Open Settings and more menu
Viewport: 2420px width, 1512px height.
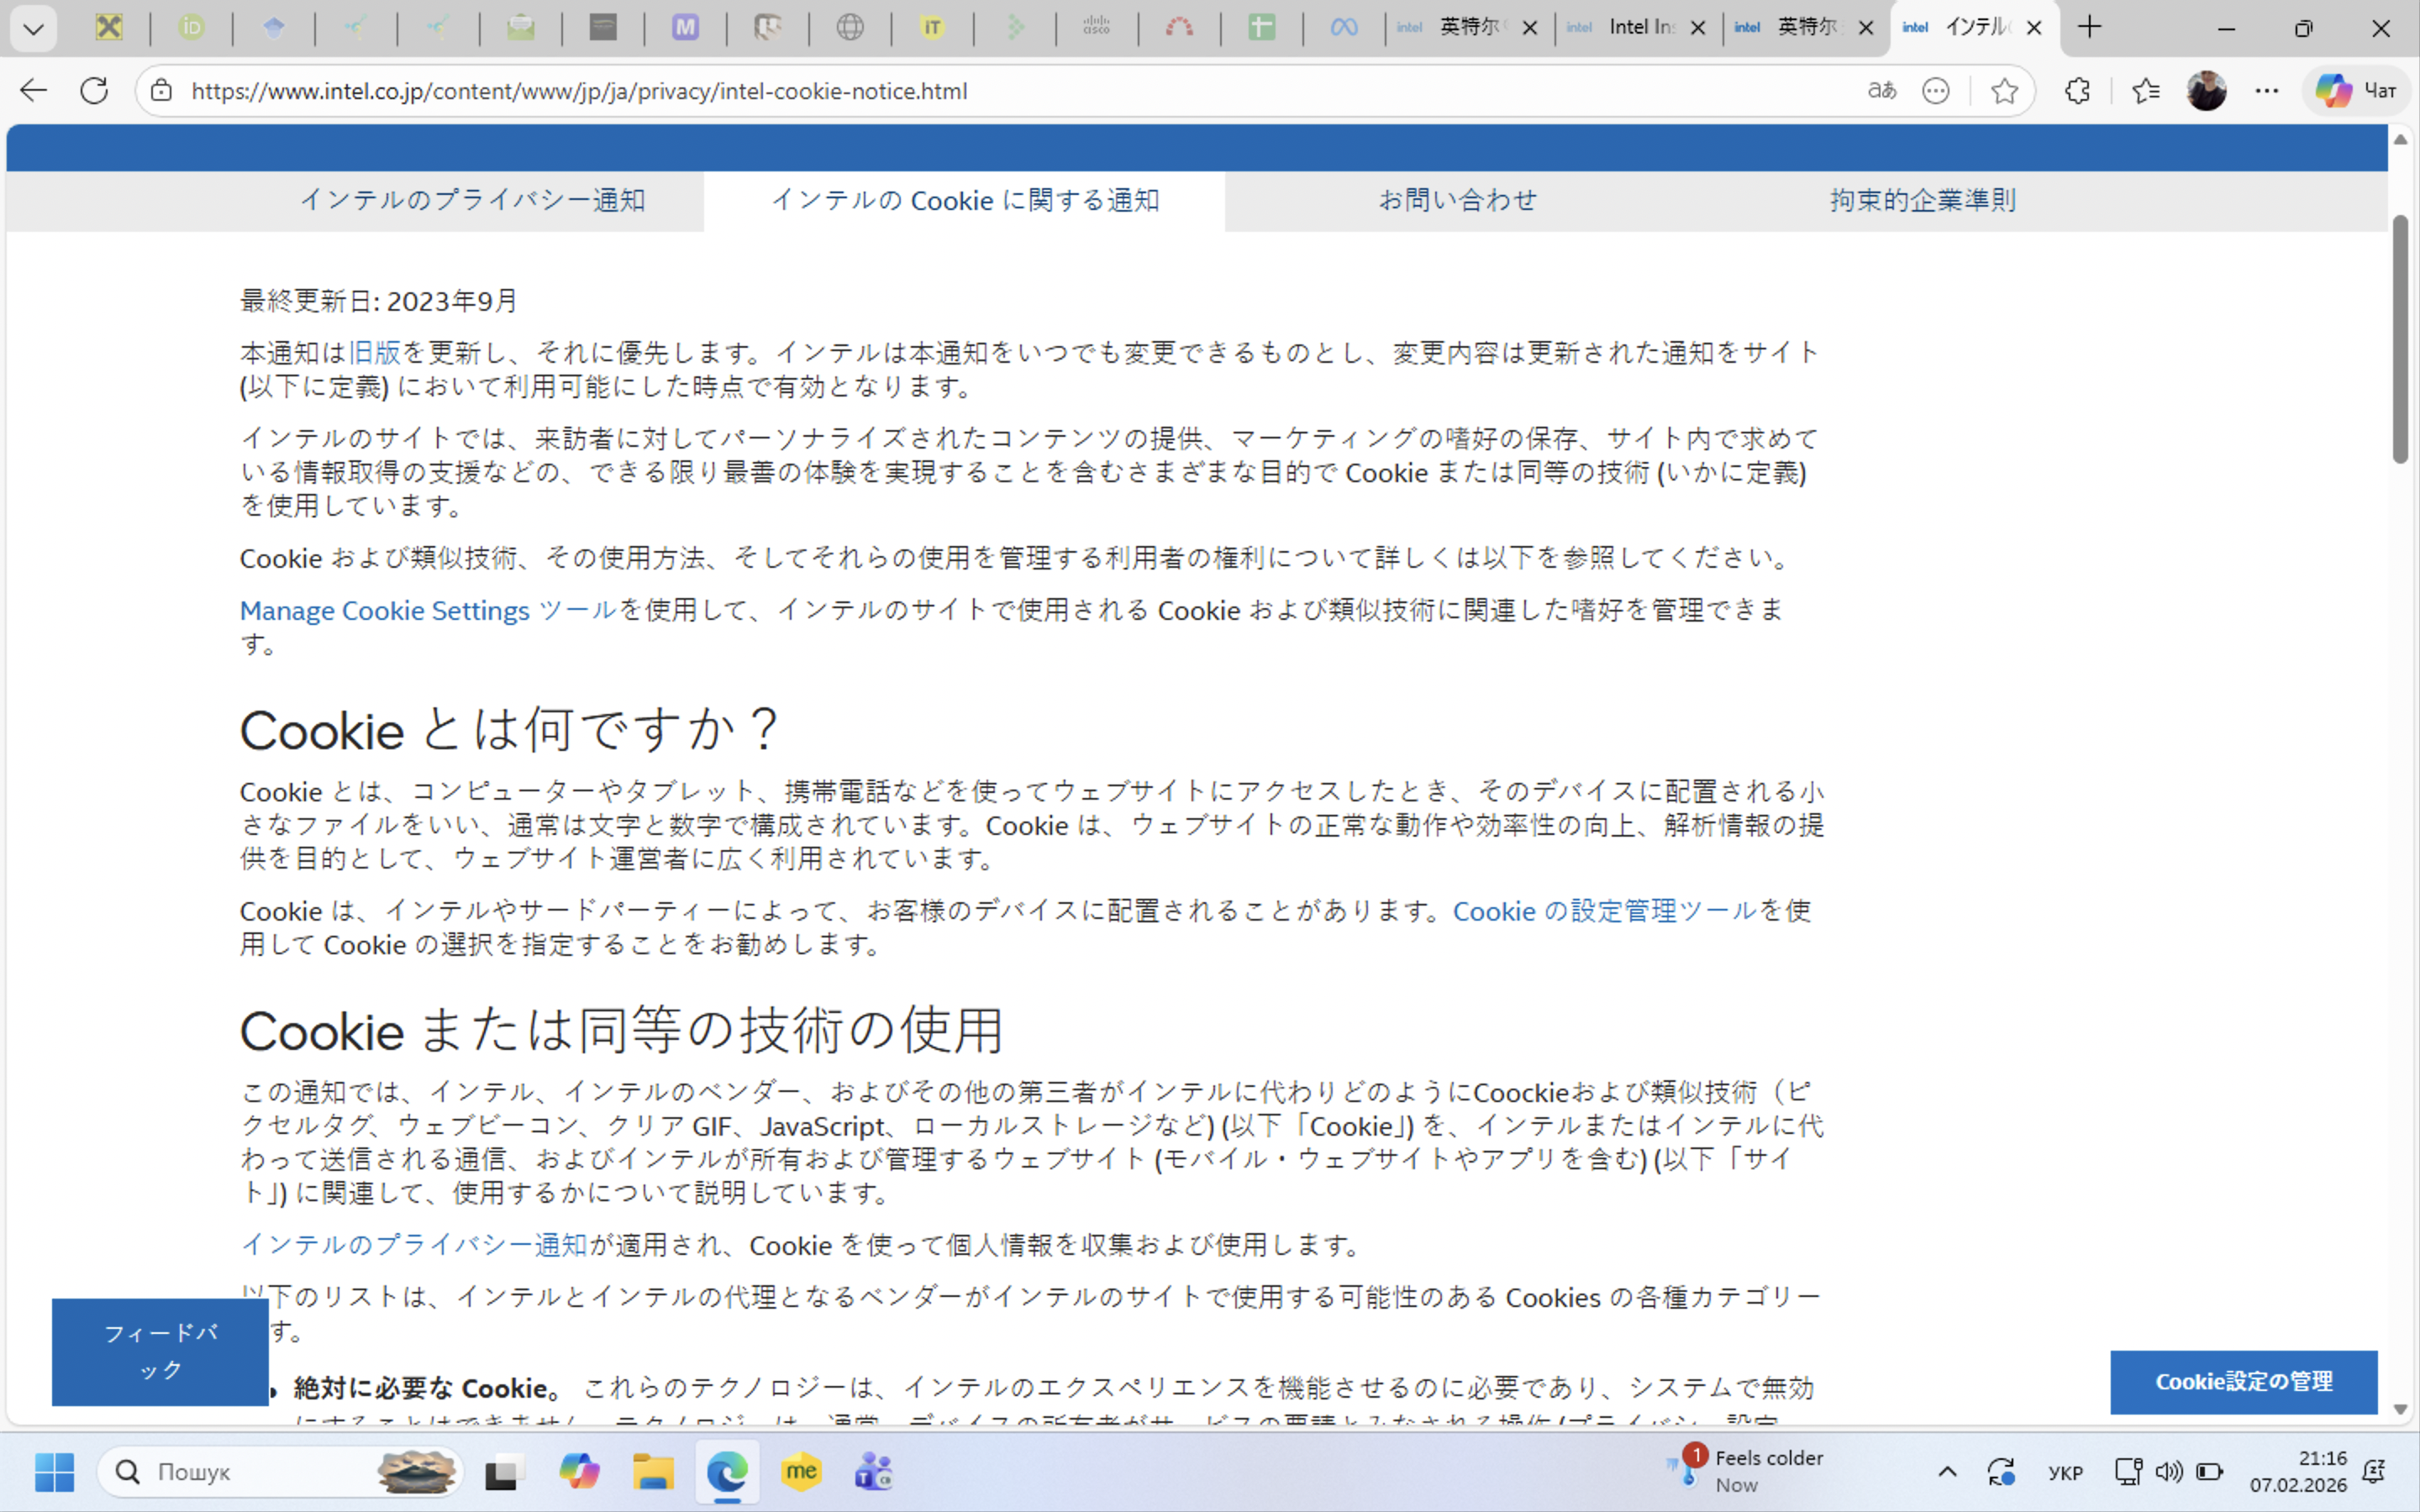pos(2266,91)
